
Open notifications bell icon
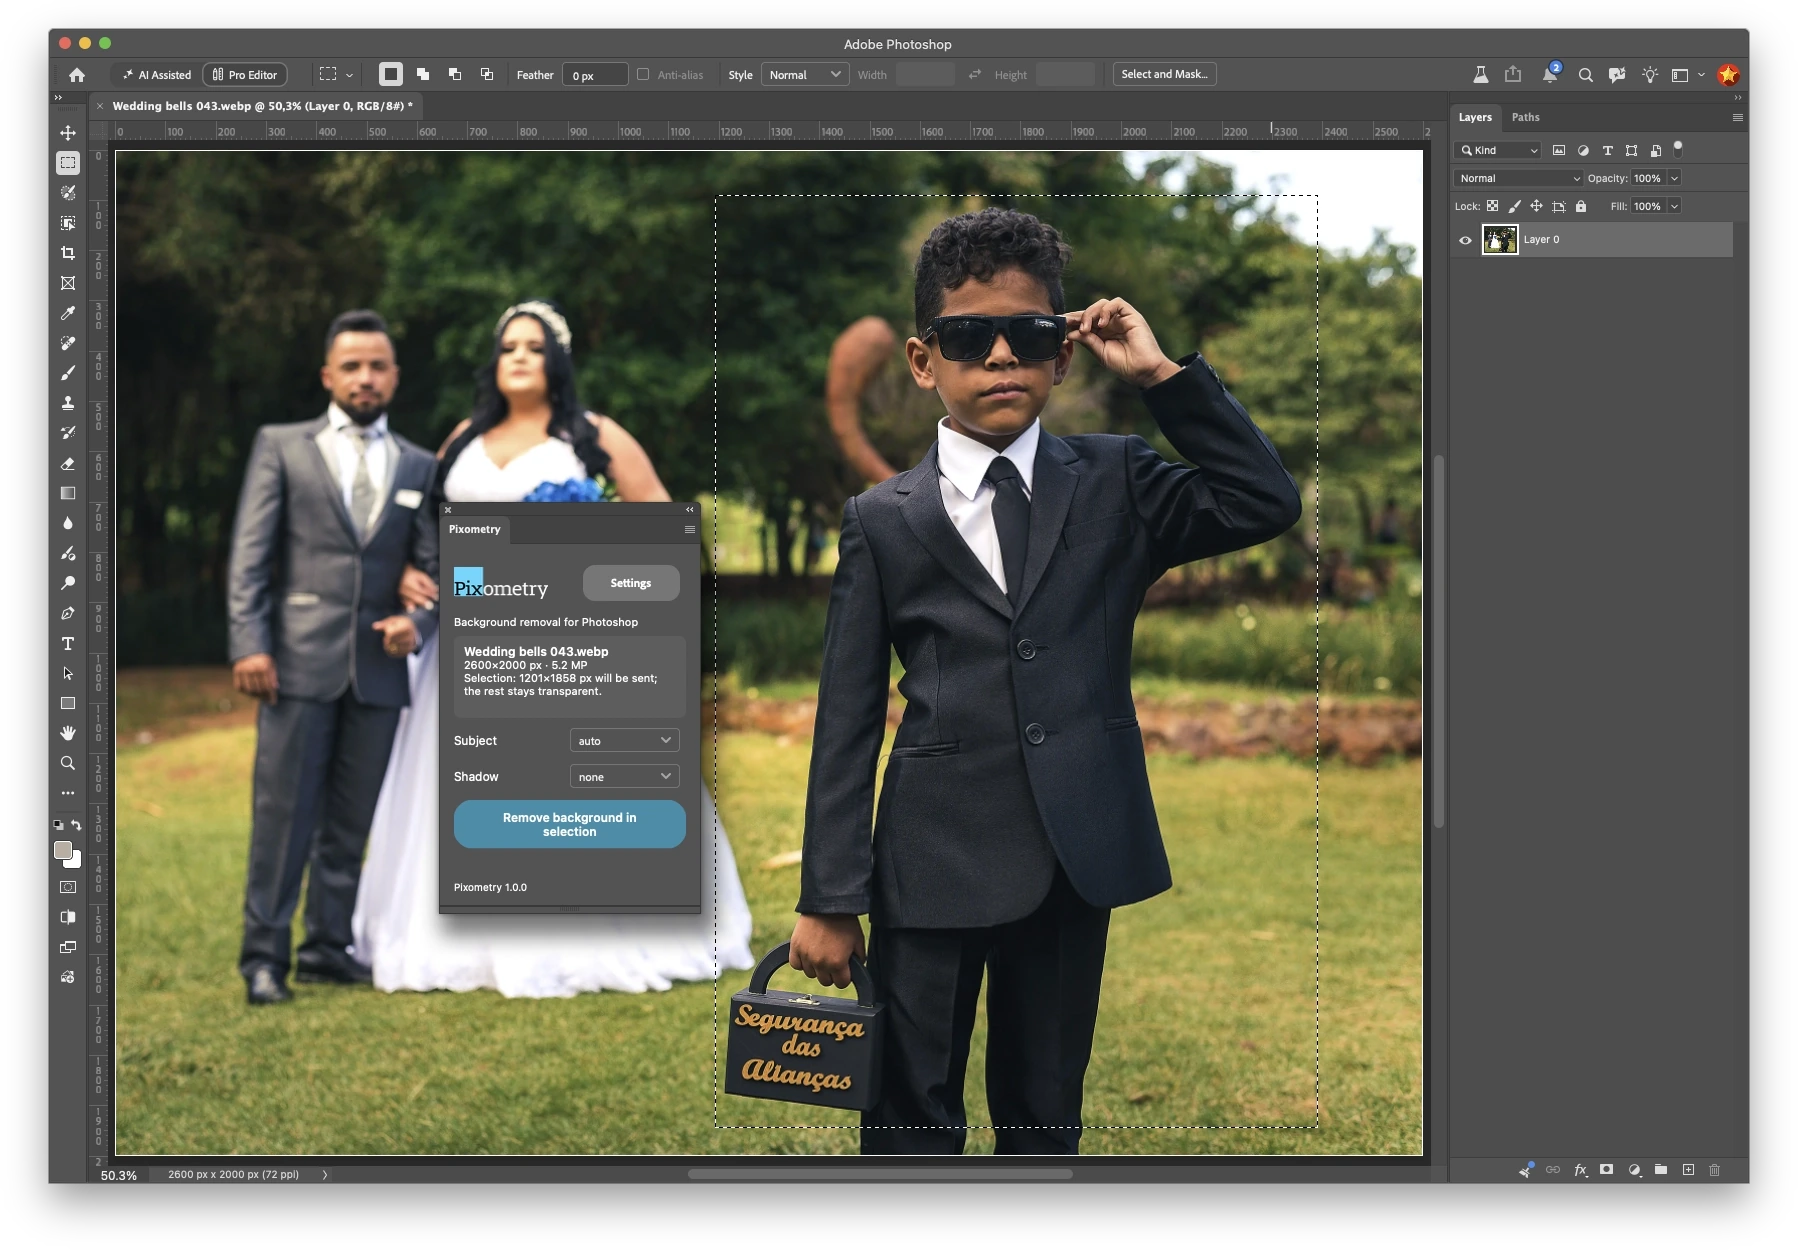coord(1550,74)
